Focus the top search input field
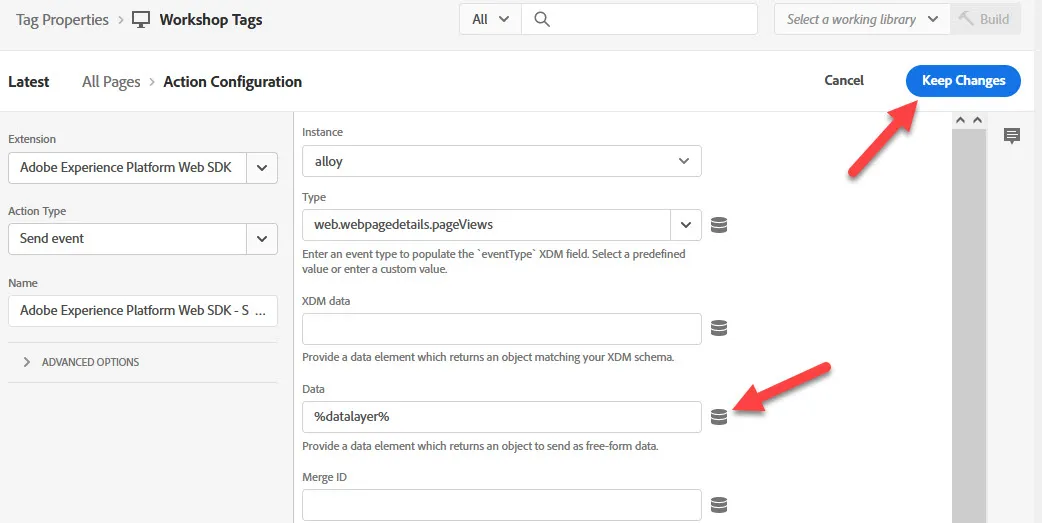Viewport: 1042px width, 523px height. point(639,19)
